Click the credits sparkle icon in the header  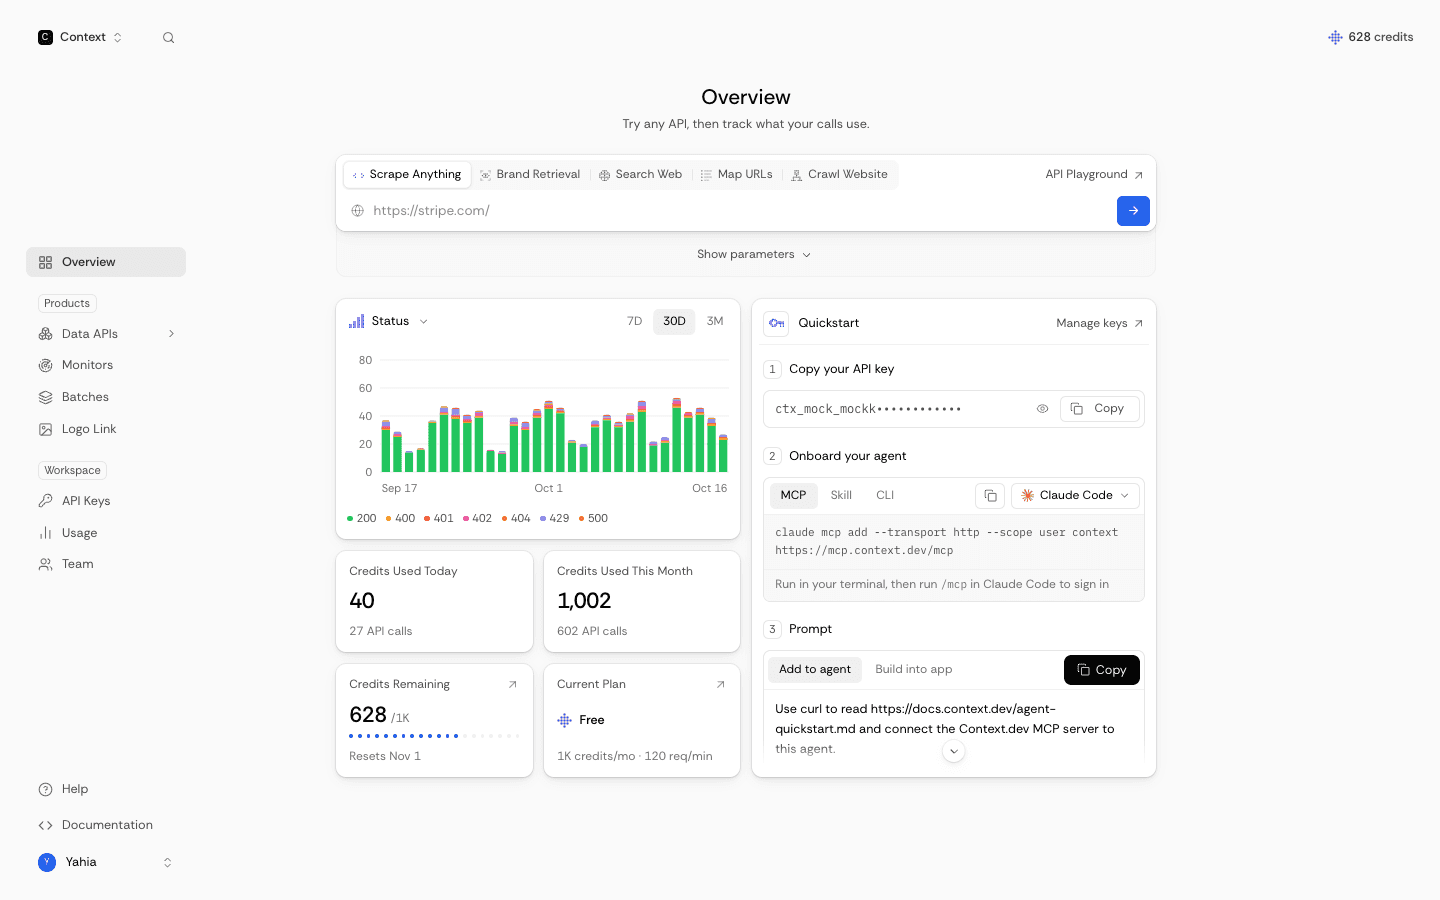(x=1335, y=37)
